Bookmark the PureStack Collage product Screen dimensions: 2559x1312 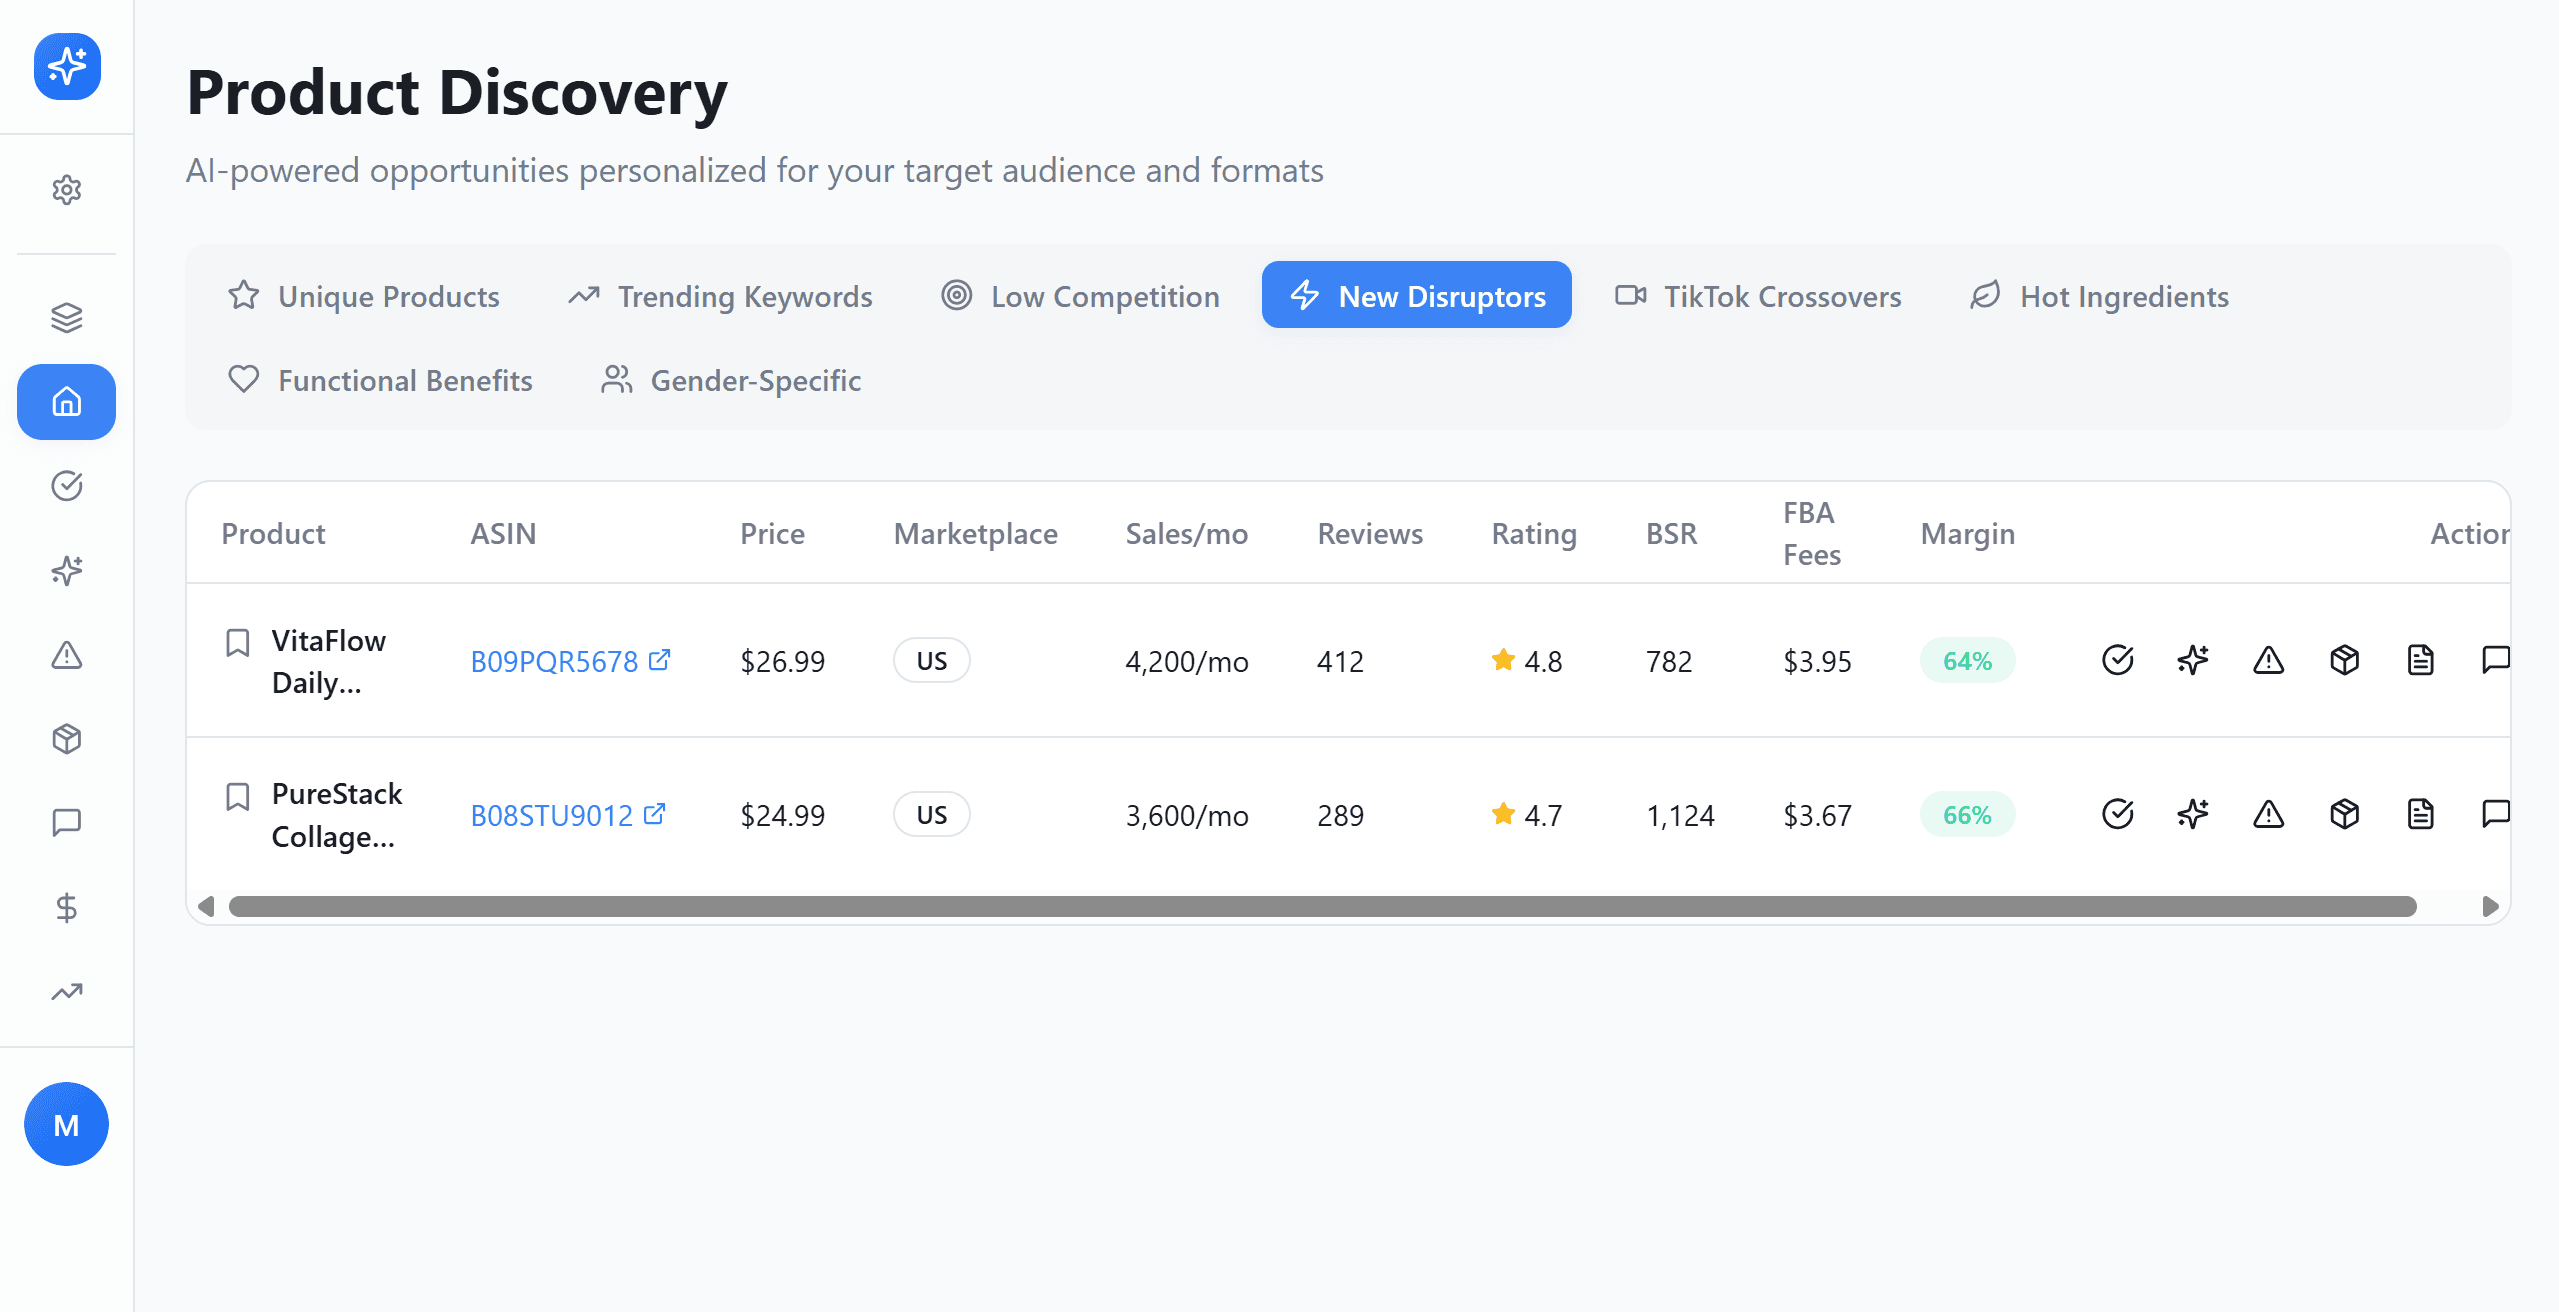(x=237, y=796)
